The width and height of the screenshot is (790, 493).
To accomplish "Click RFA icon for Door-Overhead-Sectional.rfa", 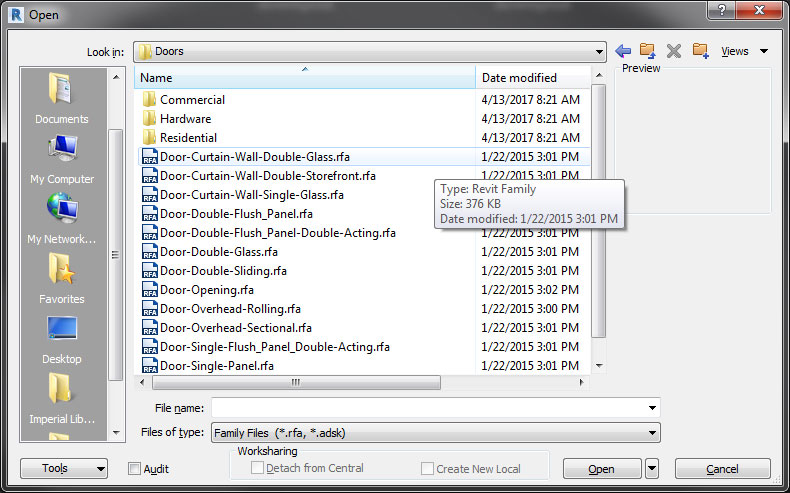I will [150, 328].
